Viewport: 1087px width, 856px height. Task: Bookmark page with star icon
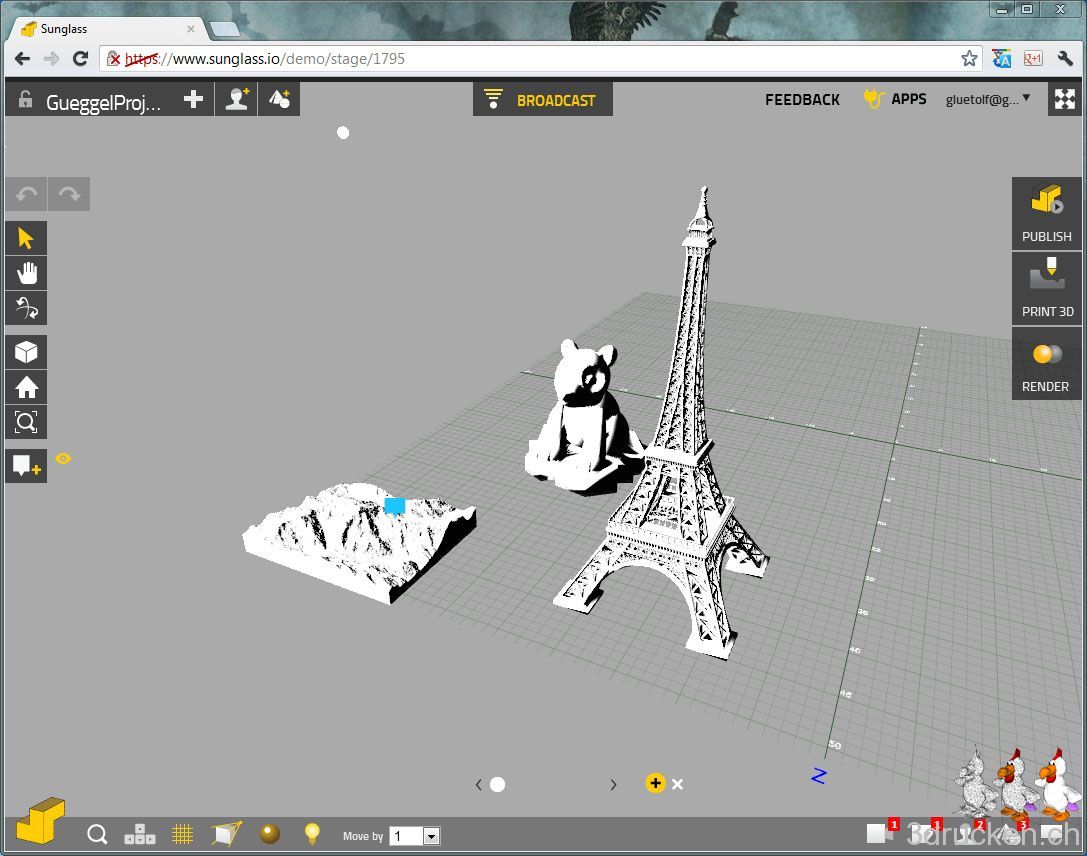[x=968, y=59]
